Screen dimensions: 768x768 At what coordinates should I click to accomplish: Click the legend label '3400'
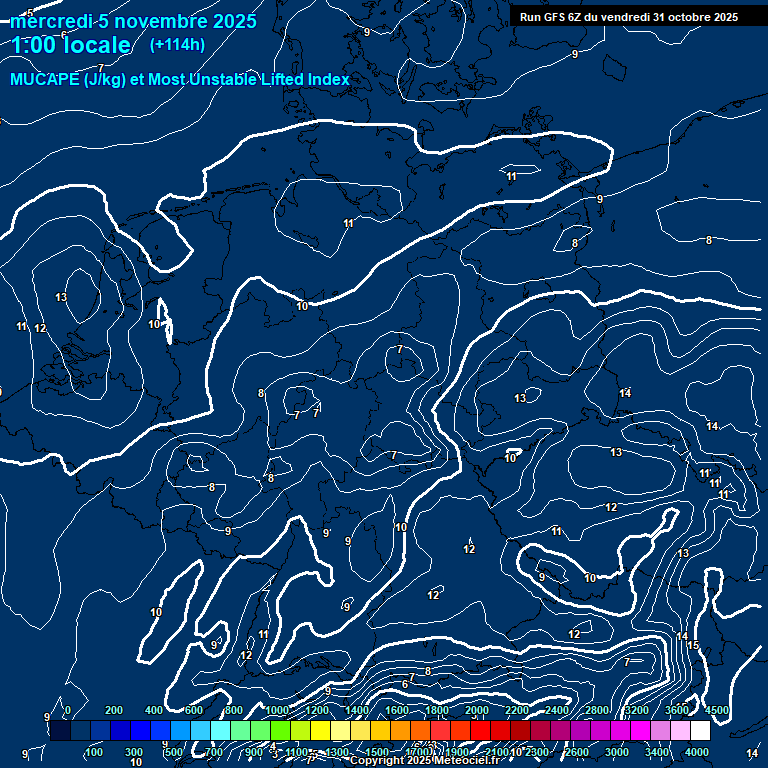[657, 752]
